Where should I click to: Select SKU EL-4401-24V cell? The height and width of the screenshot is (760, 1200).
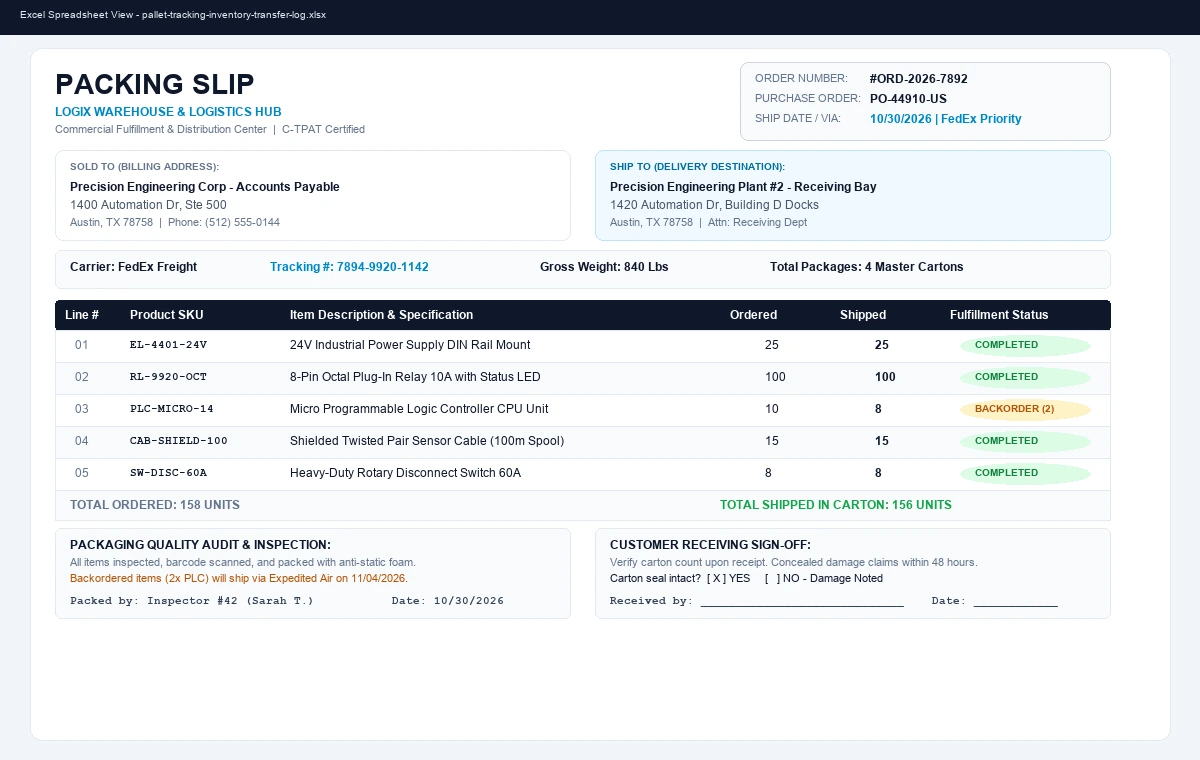pyautogui.click(x=168, y=345)
